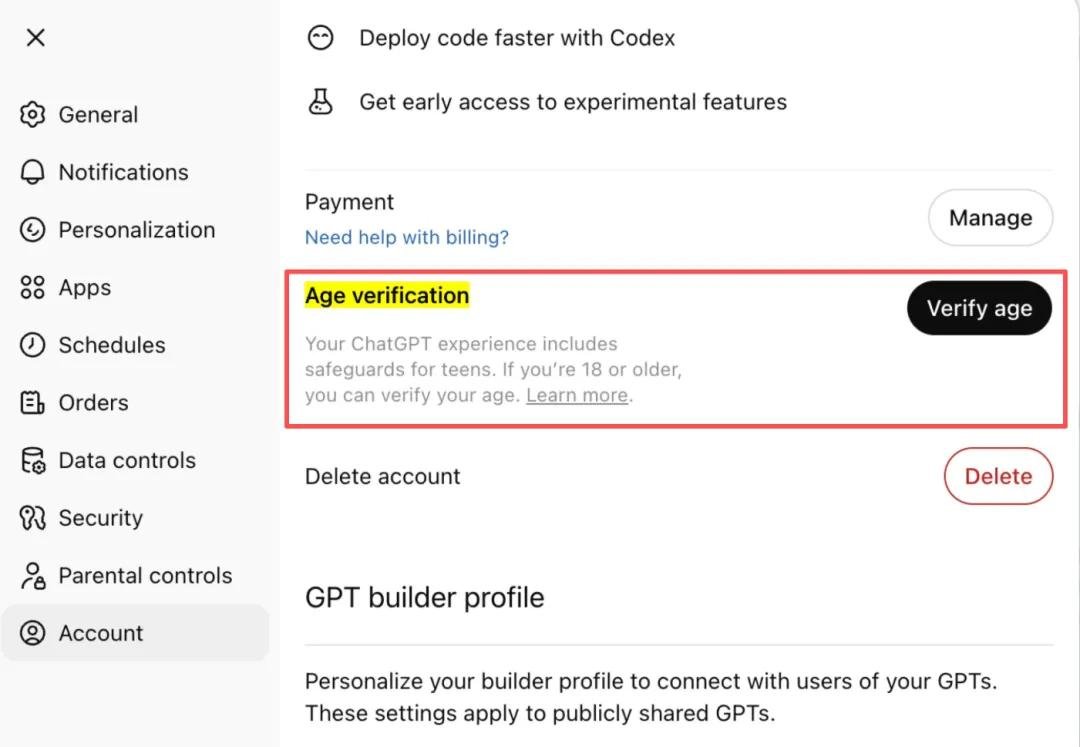
Task: Close the settings dialog with X icon
Action: (x=35, y=38)
